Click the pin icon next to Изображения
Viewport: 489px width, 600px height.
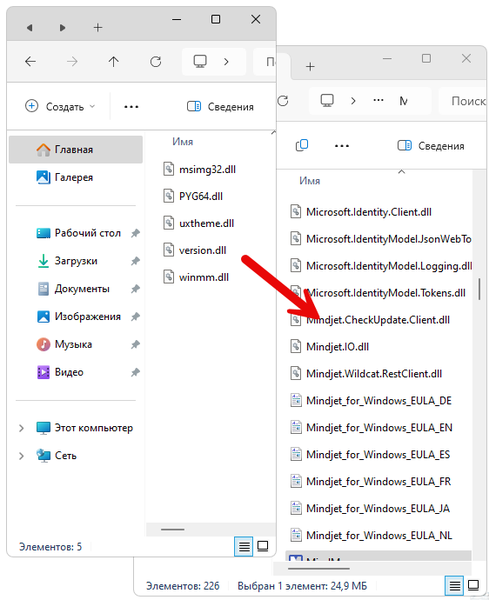(135, 317)
